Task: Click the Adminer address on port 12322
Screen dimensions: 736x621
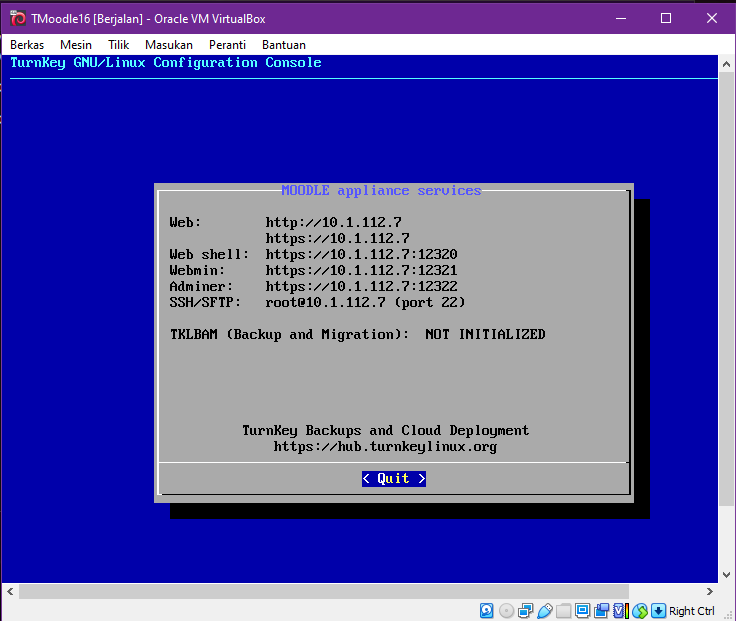Action: coord(361,286)
